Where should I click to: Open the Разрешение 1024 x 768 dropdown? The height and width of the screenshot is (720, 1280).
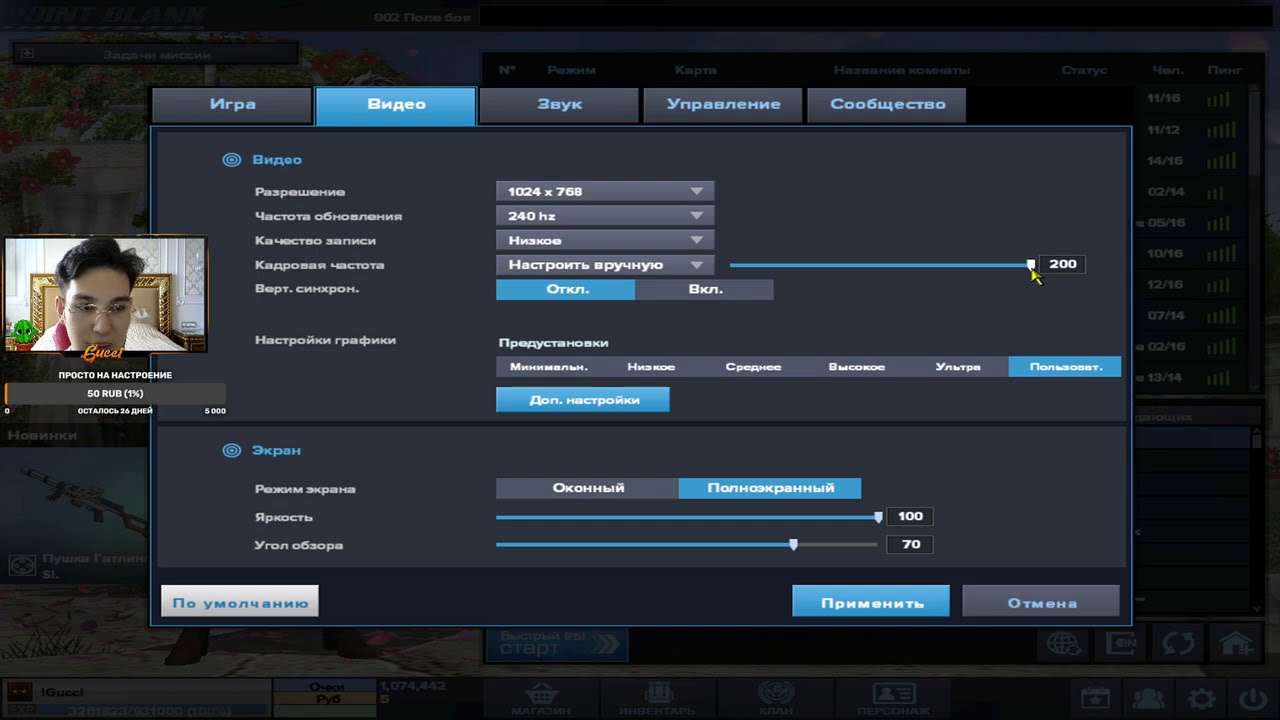click(605, 191)
